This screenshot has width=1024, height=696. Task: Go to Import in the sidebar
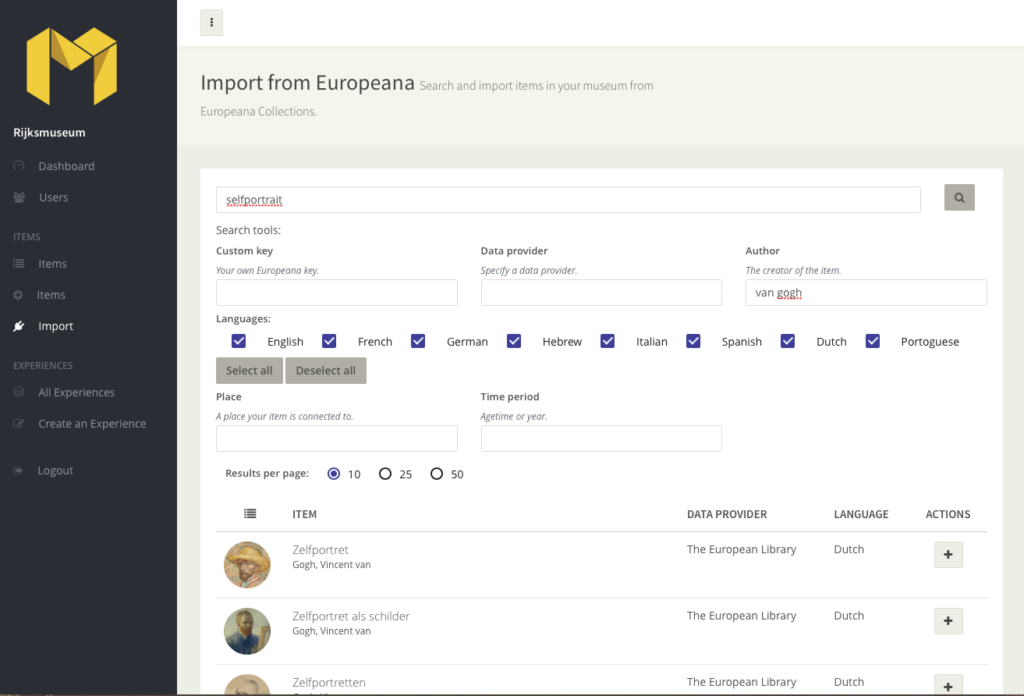(56, 326)
